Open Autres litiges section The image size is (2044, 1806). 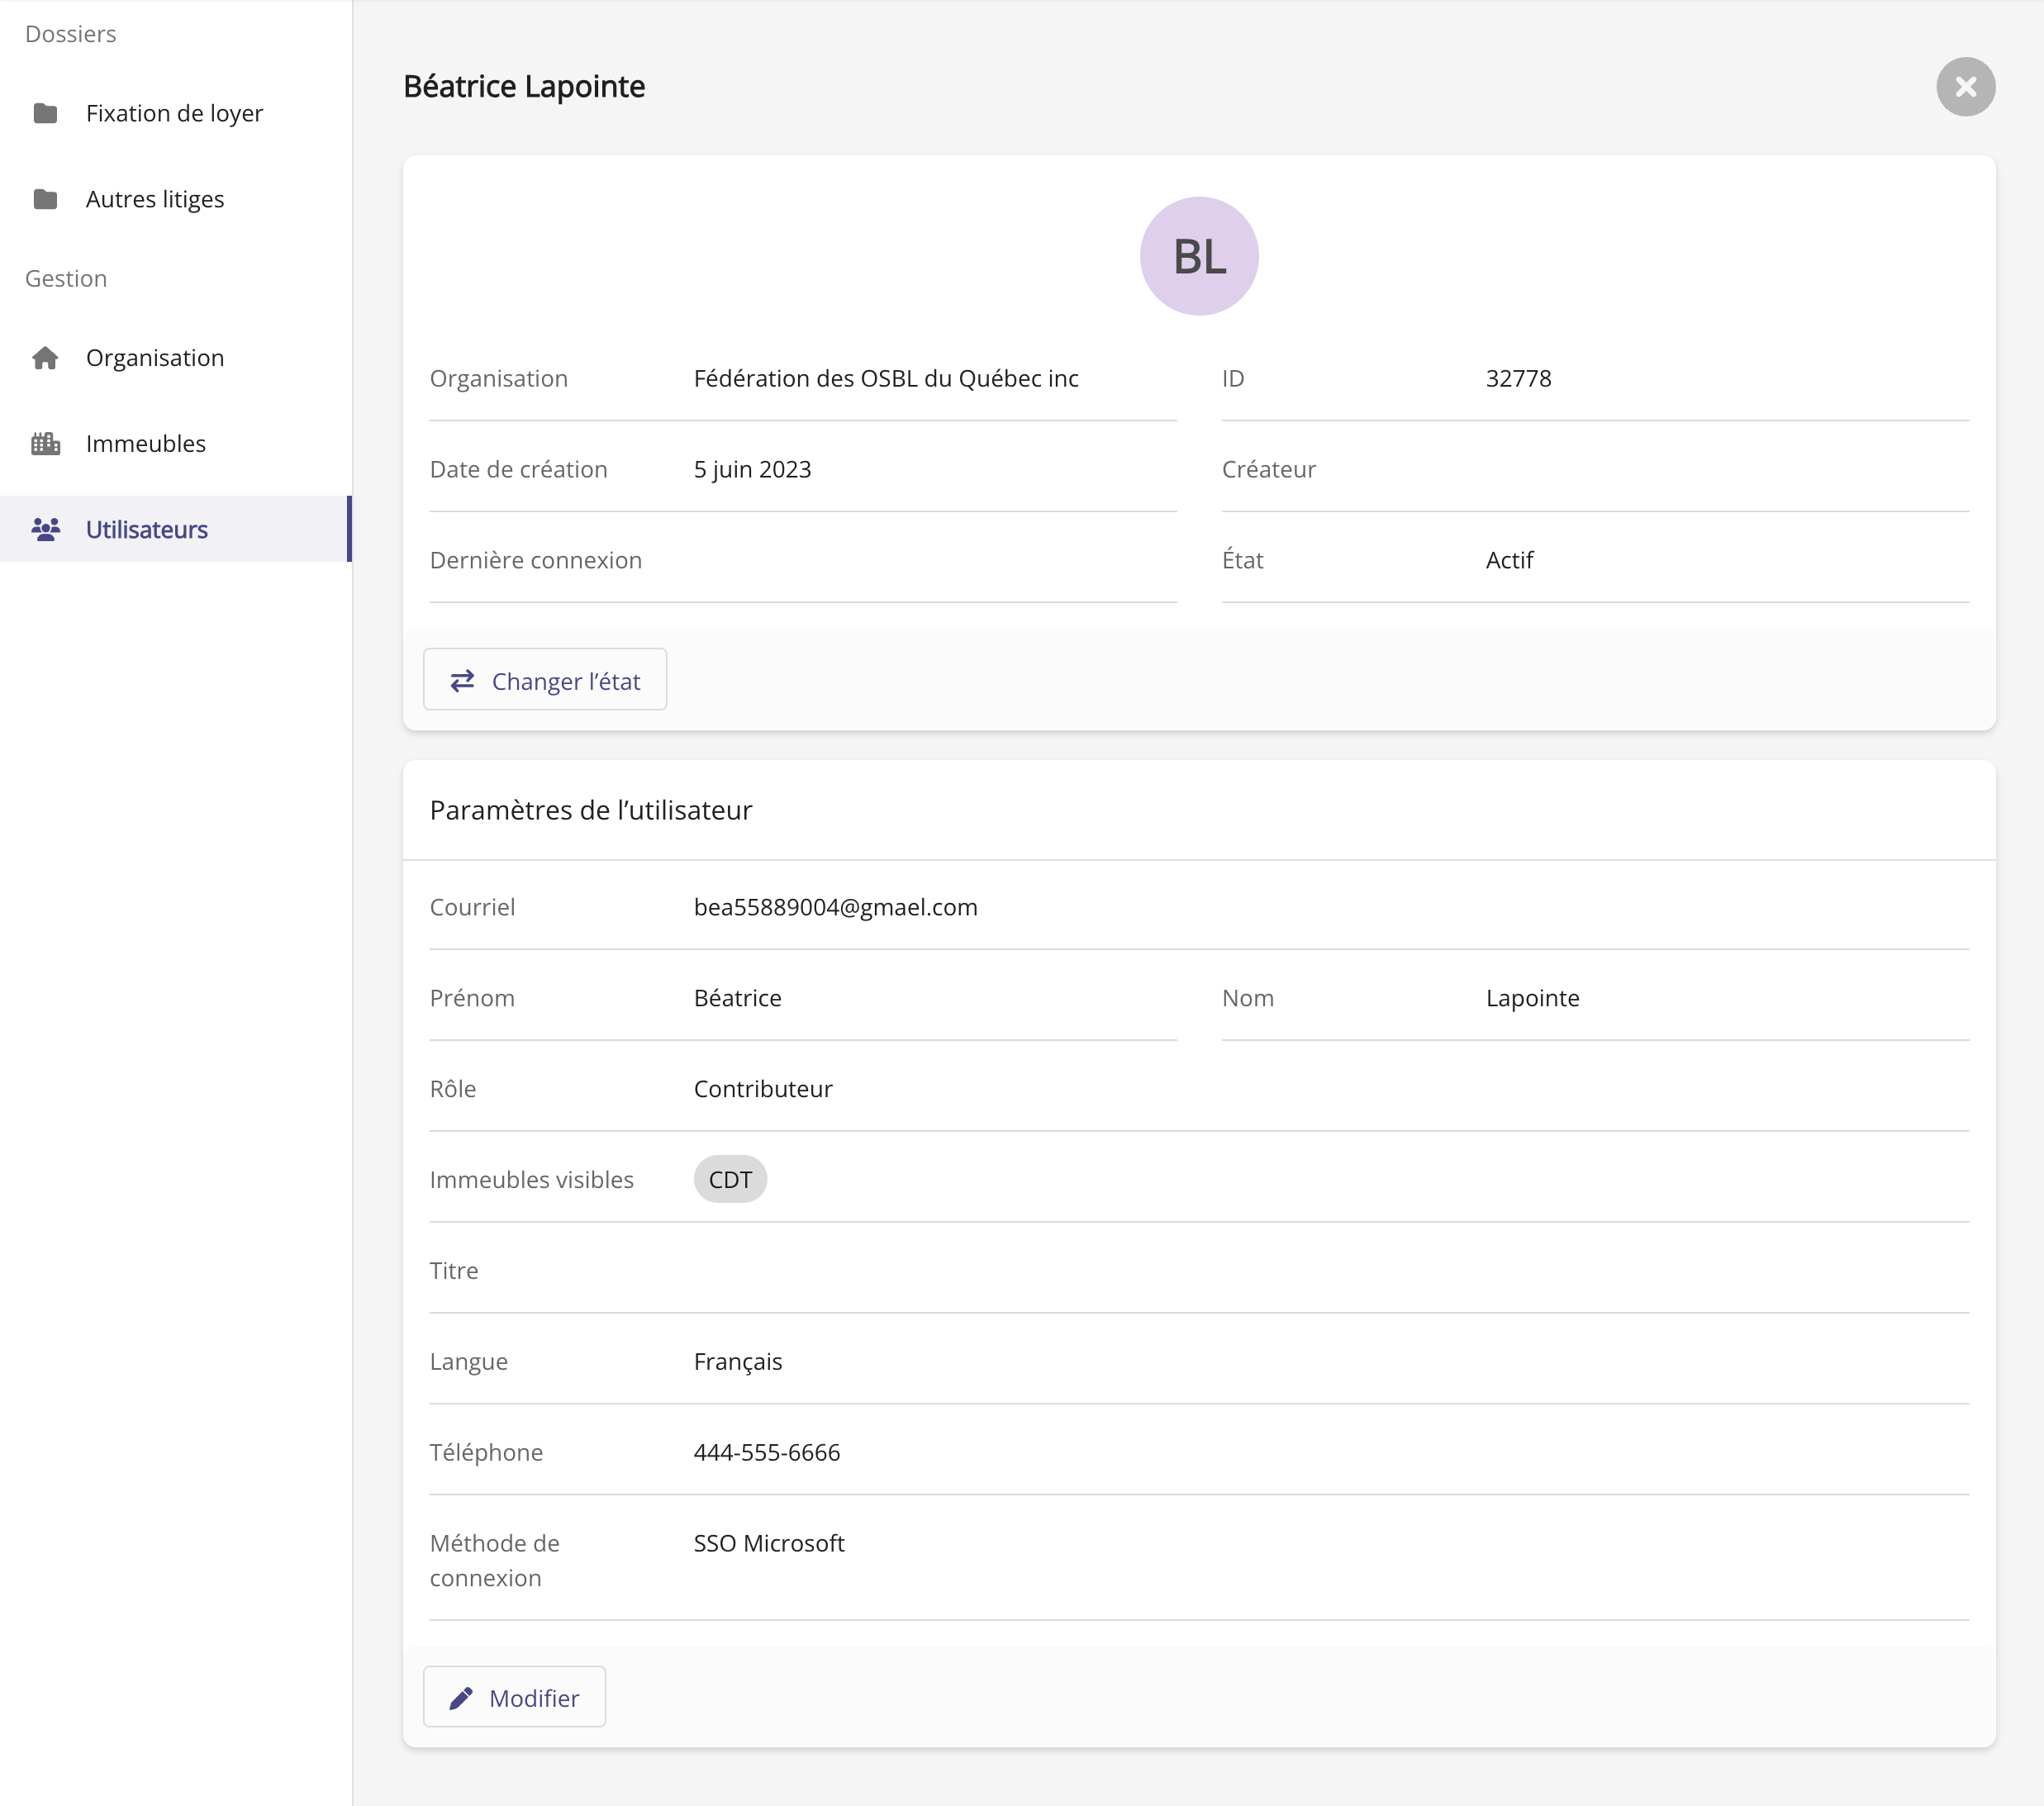tap(155, 199)
